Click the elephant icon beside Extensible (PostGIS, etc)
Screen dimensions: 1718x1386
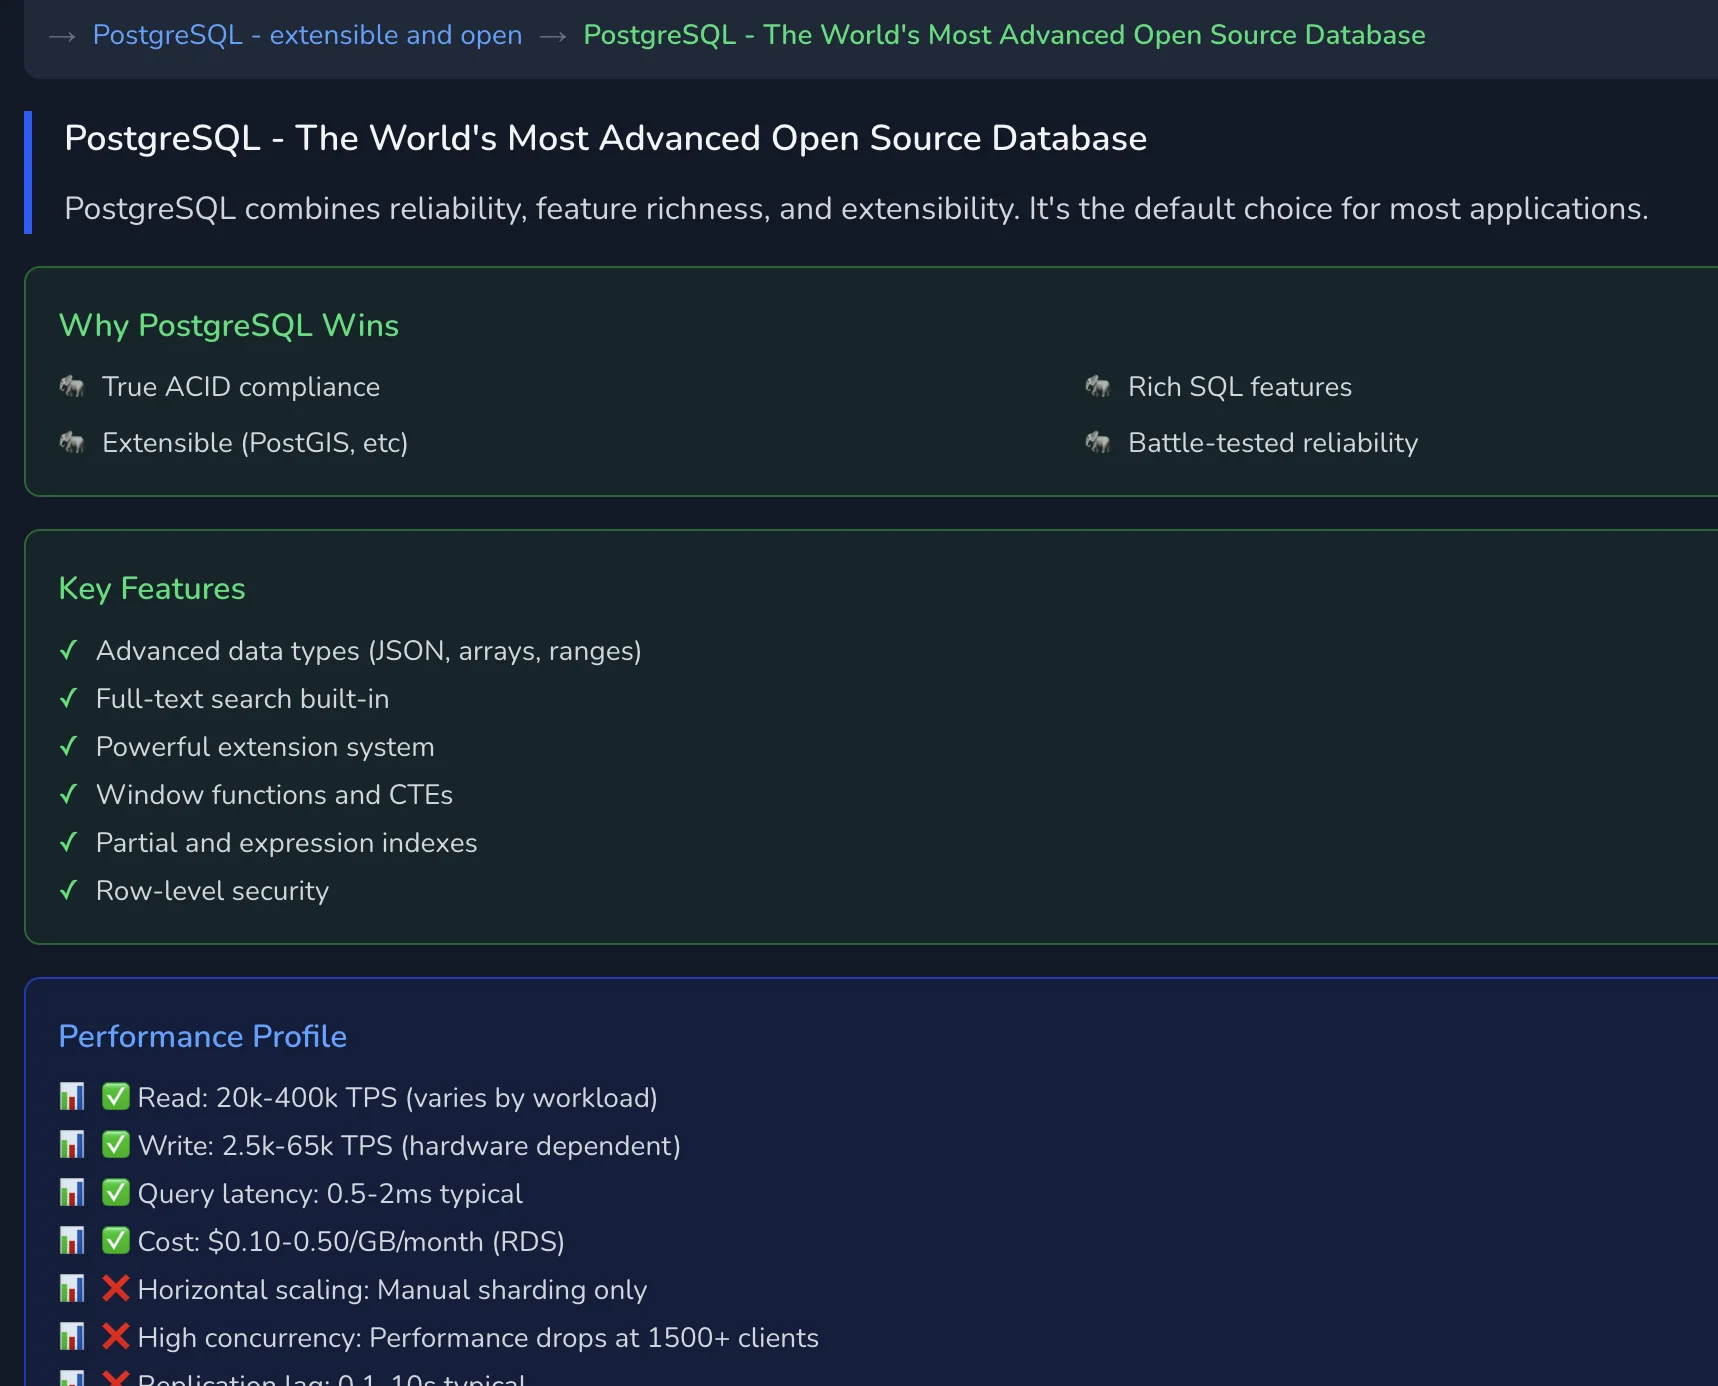point(72,443)
